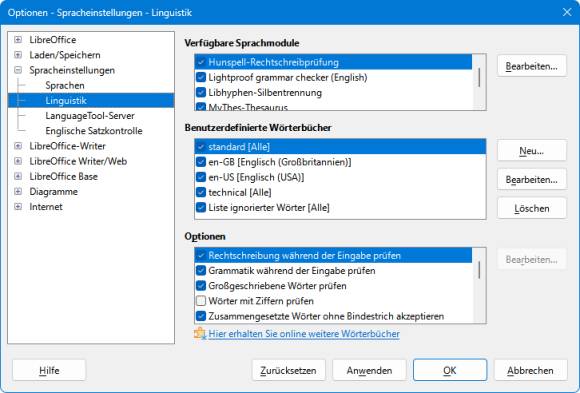Expand the Internet tree node
The height and width of the screenshot is (393, 580).
pyautogui.click(x=18, y=206)
